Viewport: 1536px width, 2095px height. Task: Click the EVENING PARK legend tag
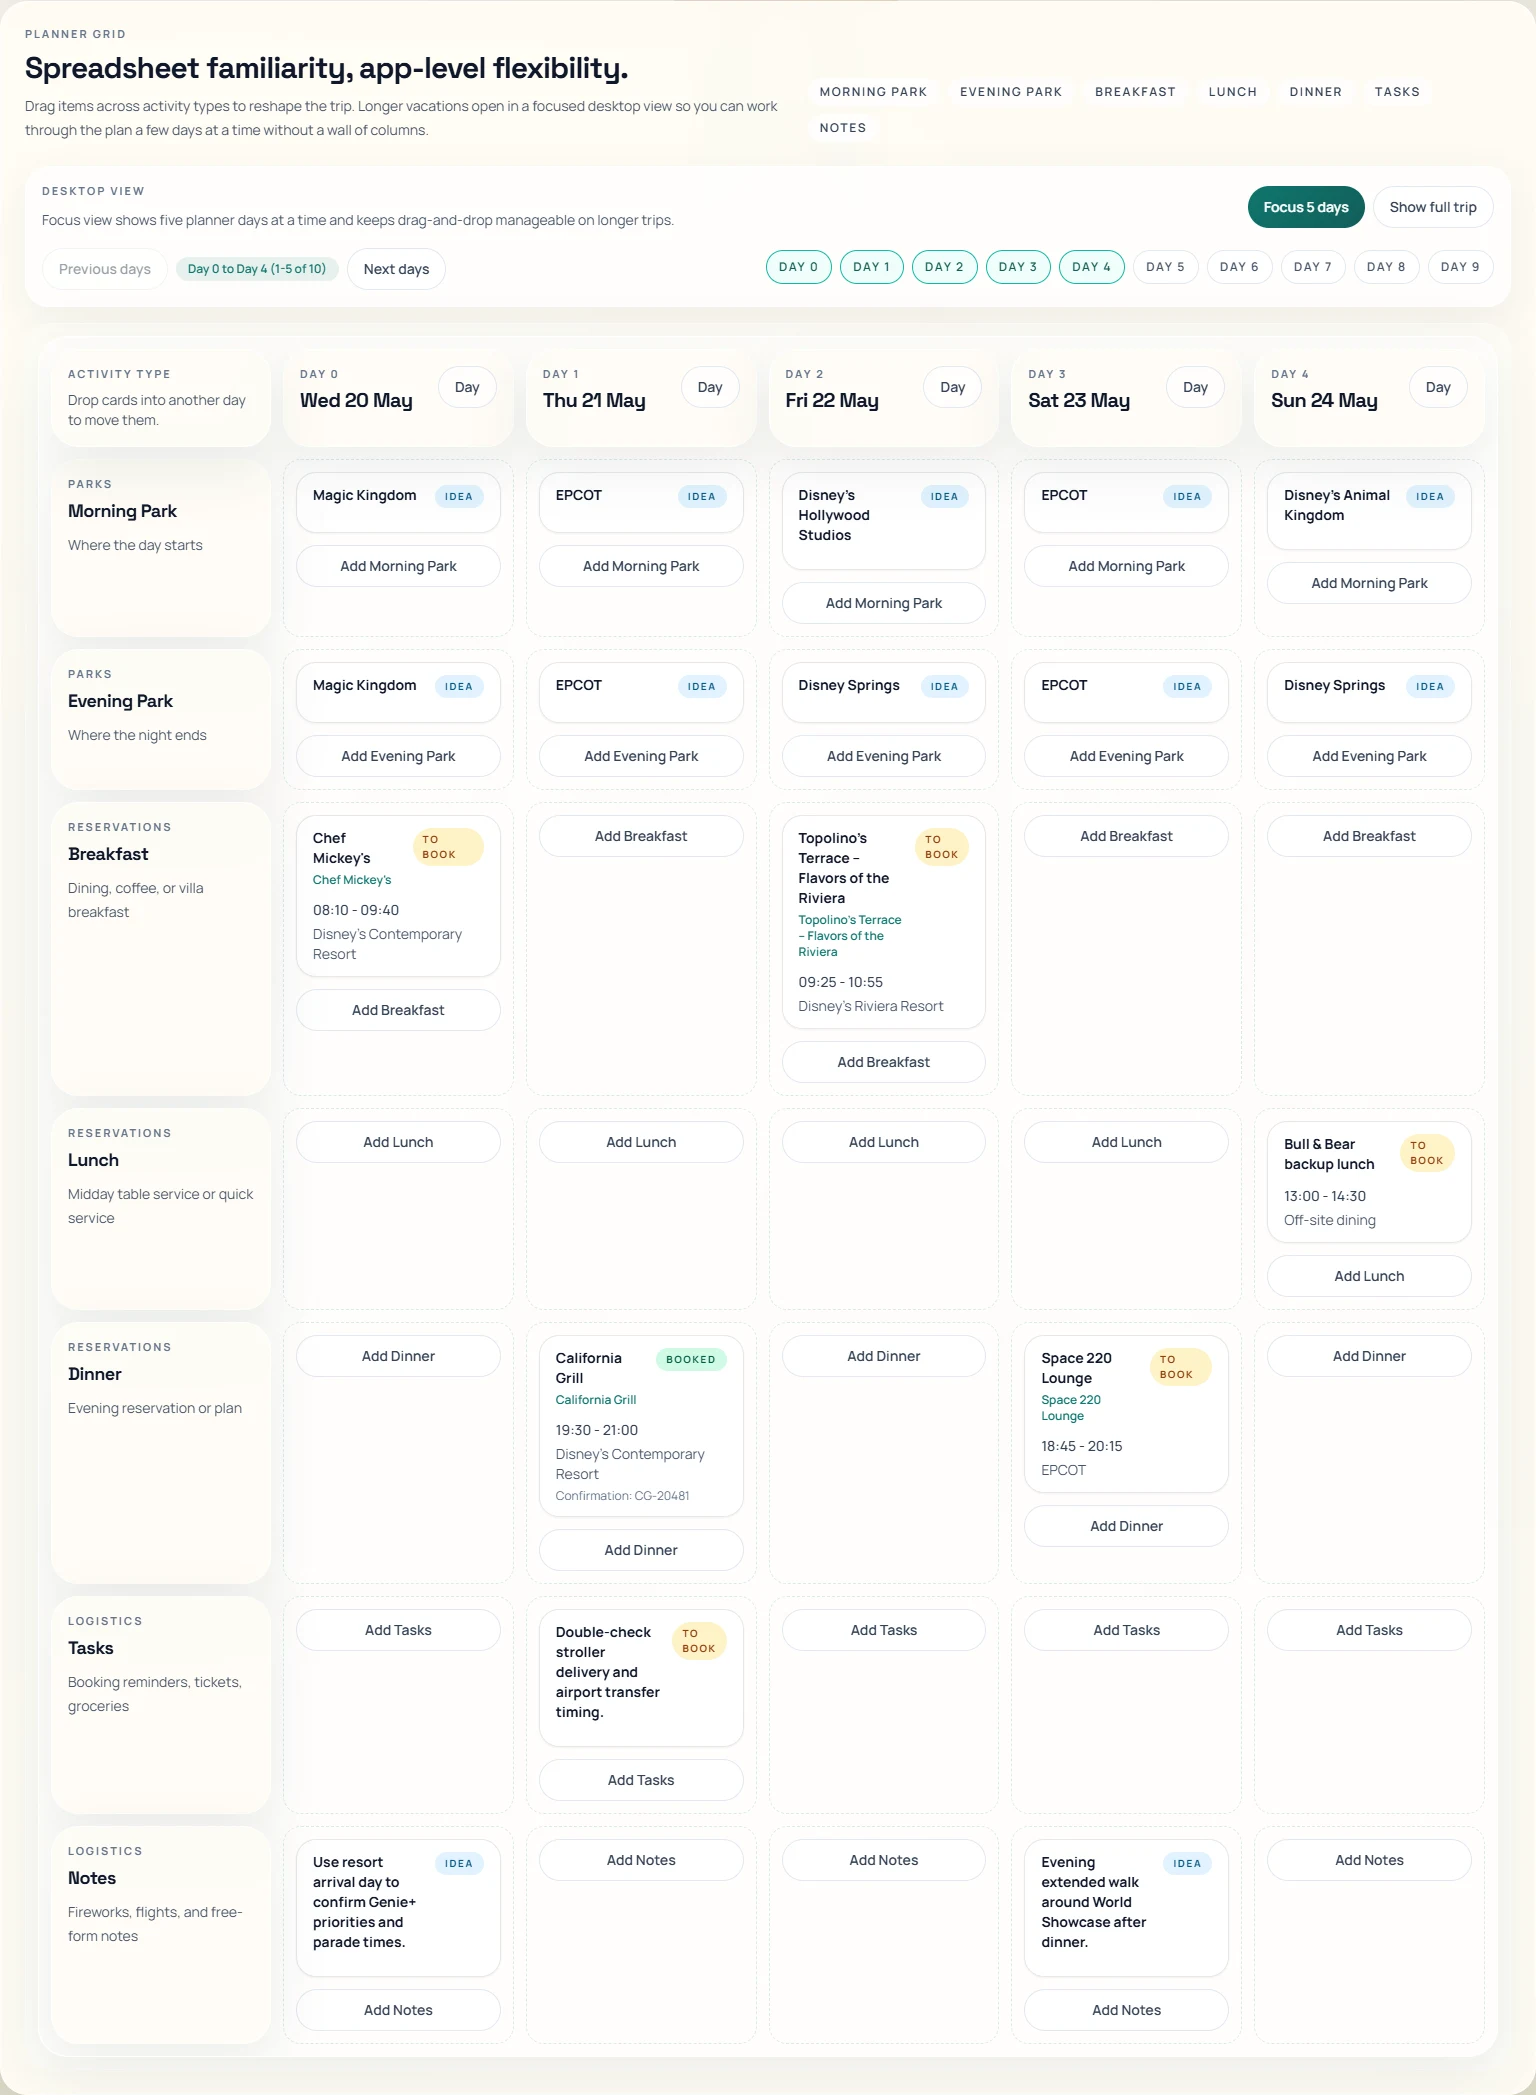coord(1011,92)
